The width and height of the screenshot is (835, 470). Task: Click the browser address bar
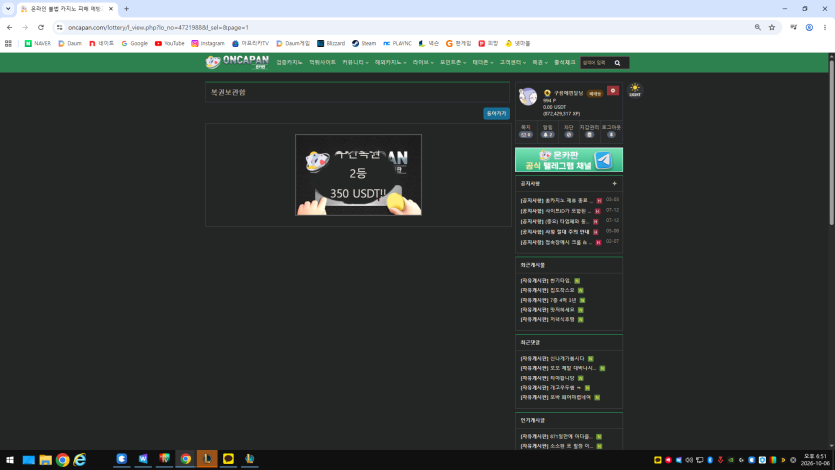click(405, 27)
